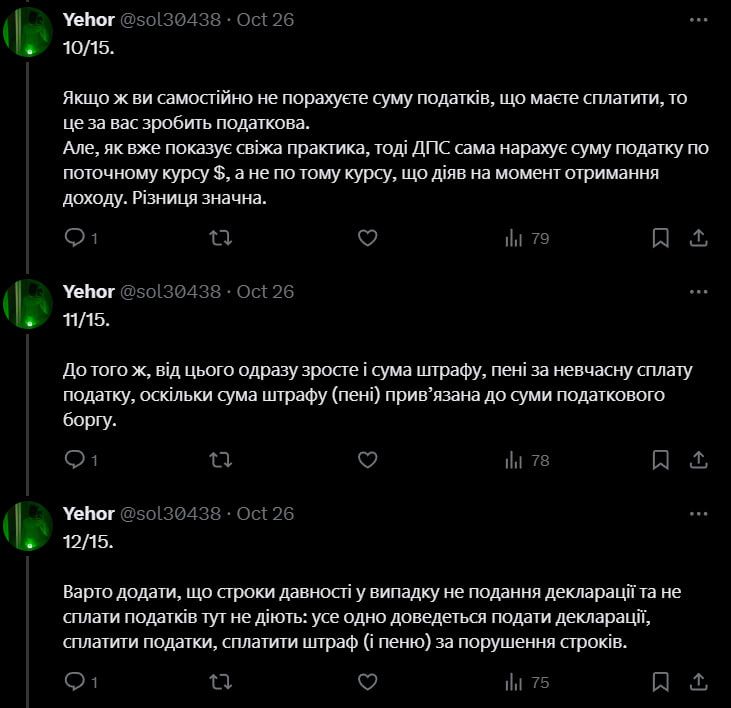The width and height of the screenshot is (731, 708).
Task: Open the 11/15 tweet's more options menu
Action: point(699,291)
